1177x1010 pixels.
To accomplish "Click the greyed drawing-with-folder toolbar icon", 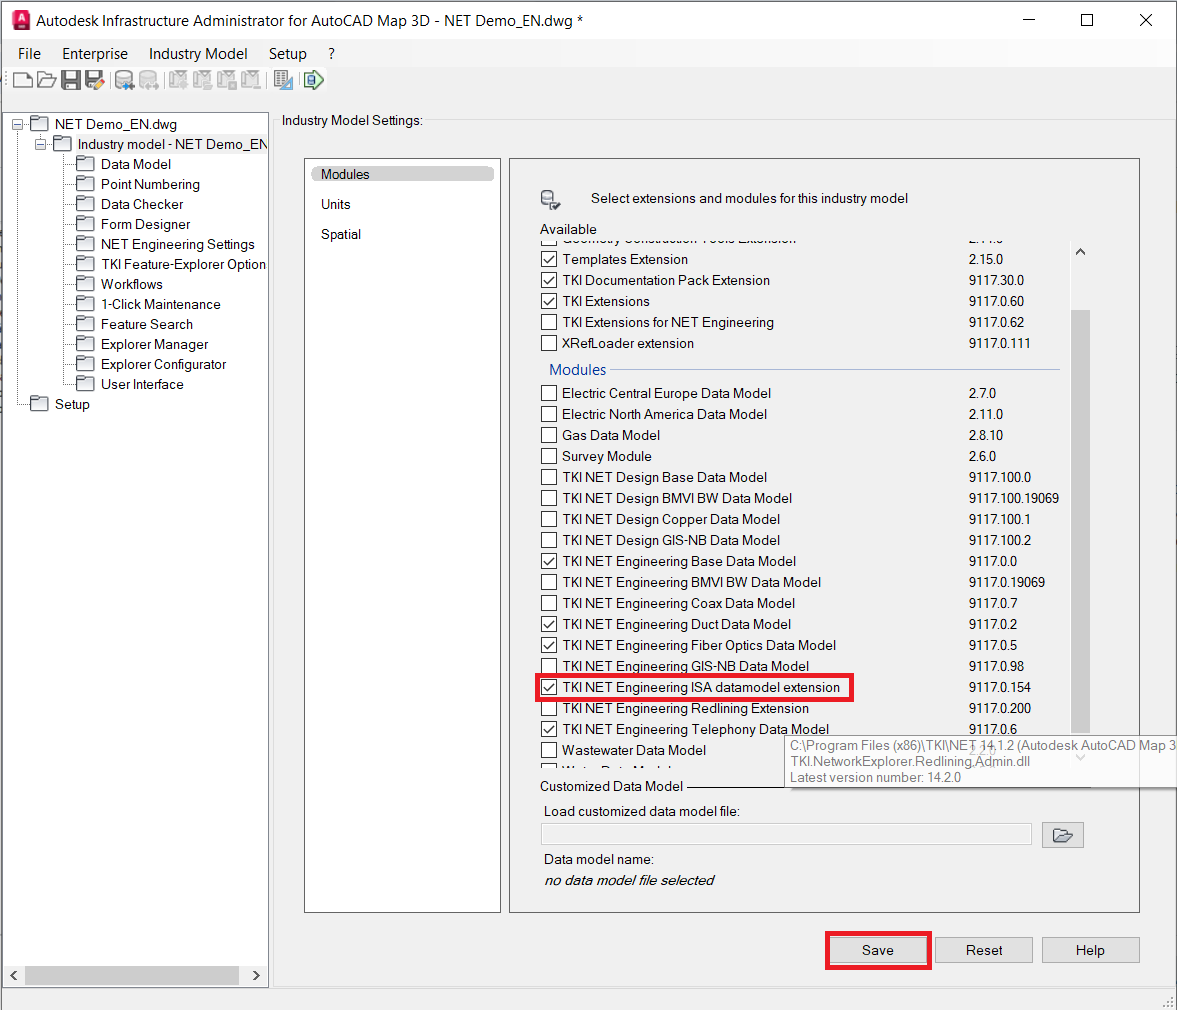I will pyautogui.click(x=203, y=80).
